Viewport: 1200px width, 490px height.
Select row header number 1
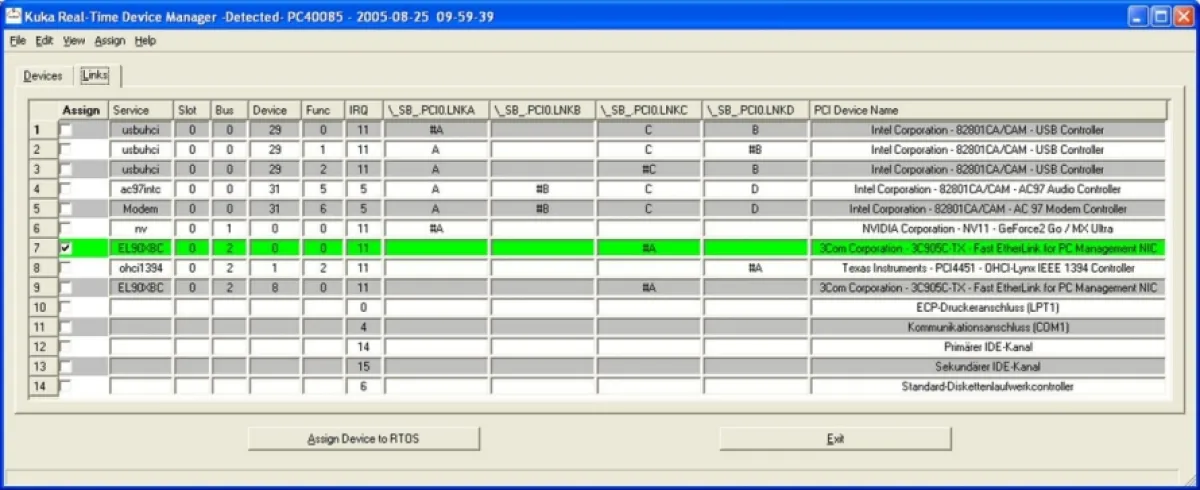click(x=43, y=130)
